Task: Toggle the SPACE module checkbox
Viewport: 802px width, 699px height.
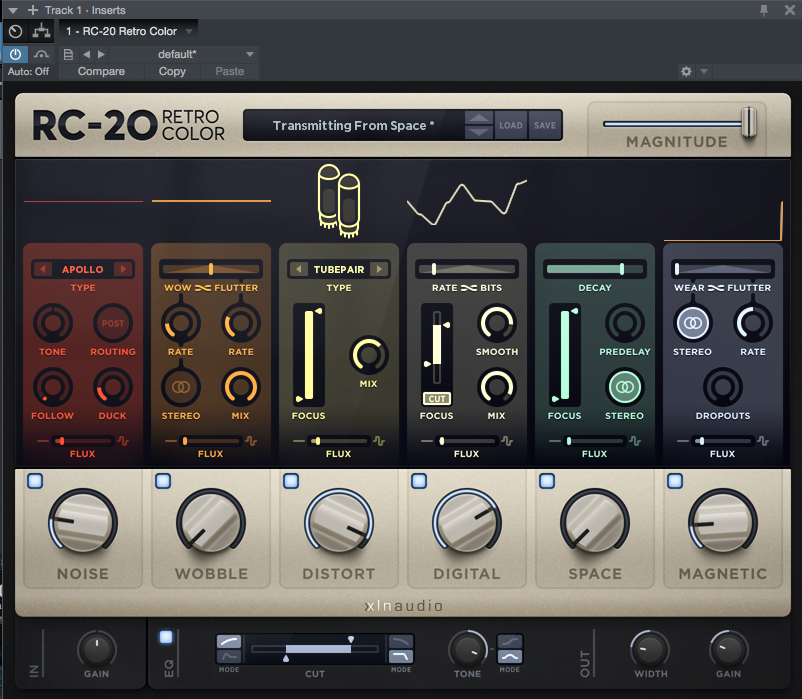Action: [547, 481]
